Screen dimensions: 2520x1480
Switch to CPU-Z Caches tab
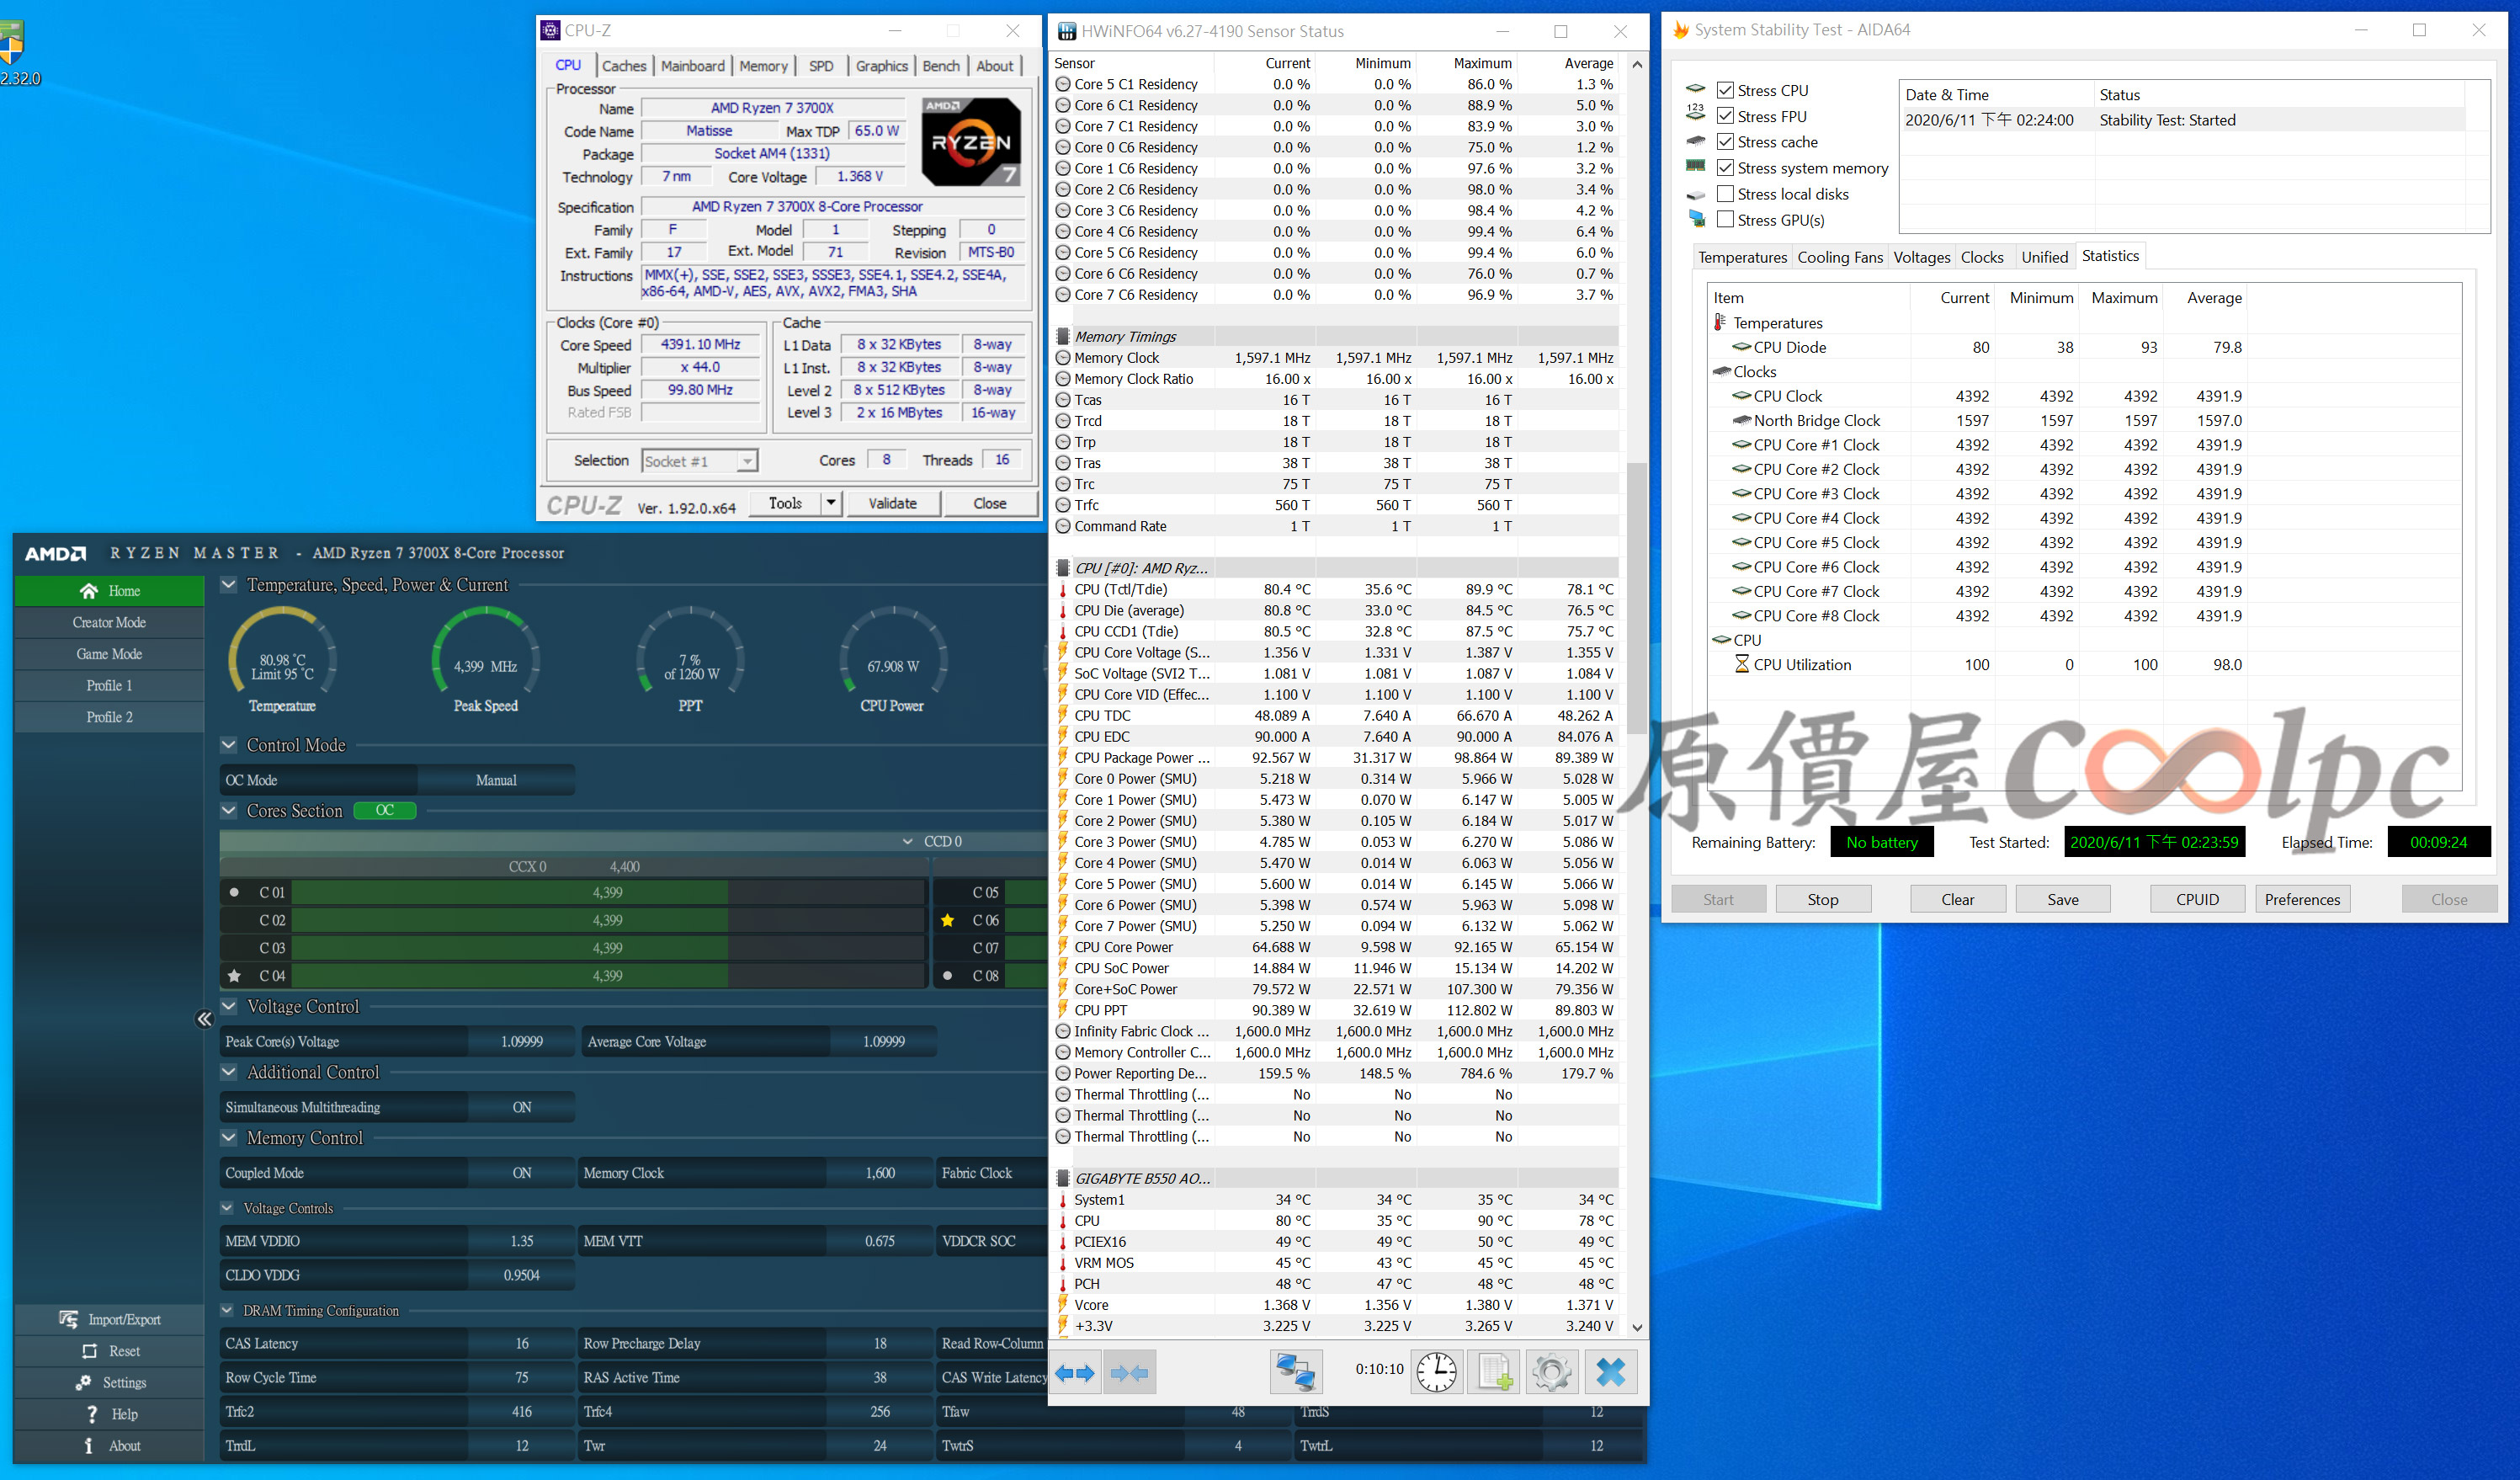[624, 66]
